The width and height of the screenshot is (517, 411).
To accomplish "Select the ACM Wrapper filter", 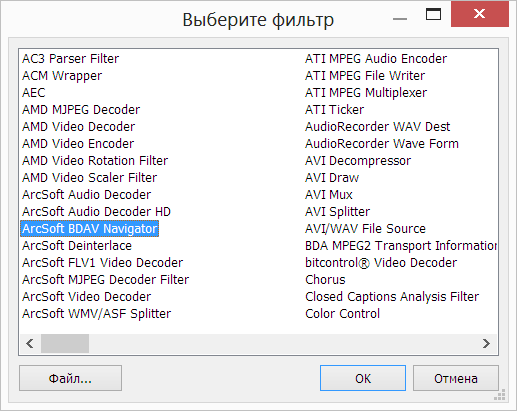I will click(x=62, y=76).
